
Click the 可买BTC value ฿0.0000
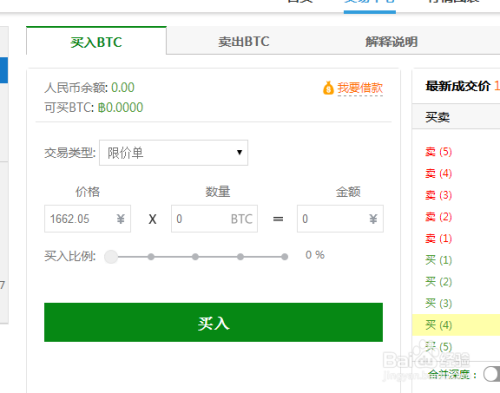120,107
